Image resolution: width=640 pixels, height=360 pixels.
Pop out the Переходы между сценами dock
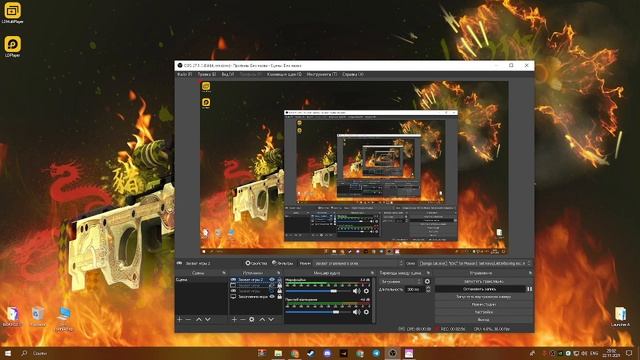[x=428, y=273]
